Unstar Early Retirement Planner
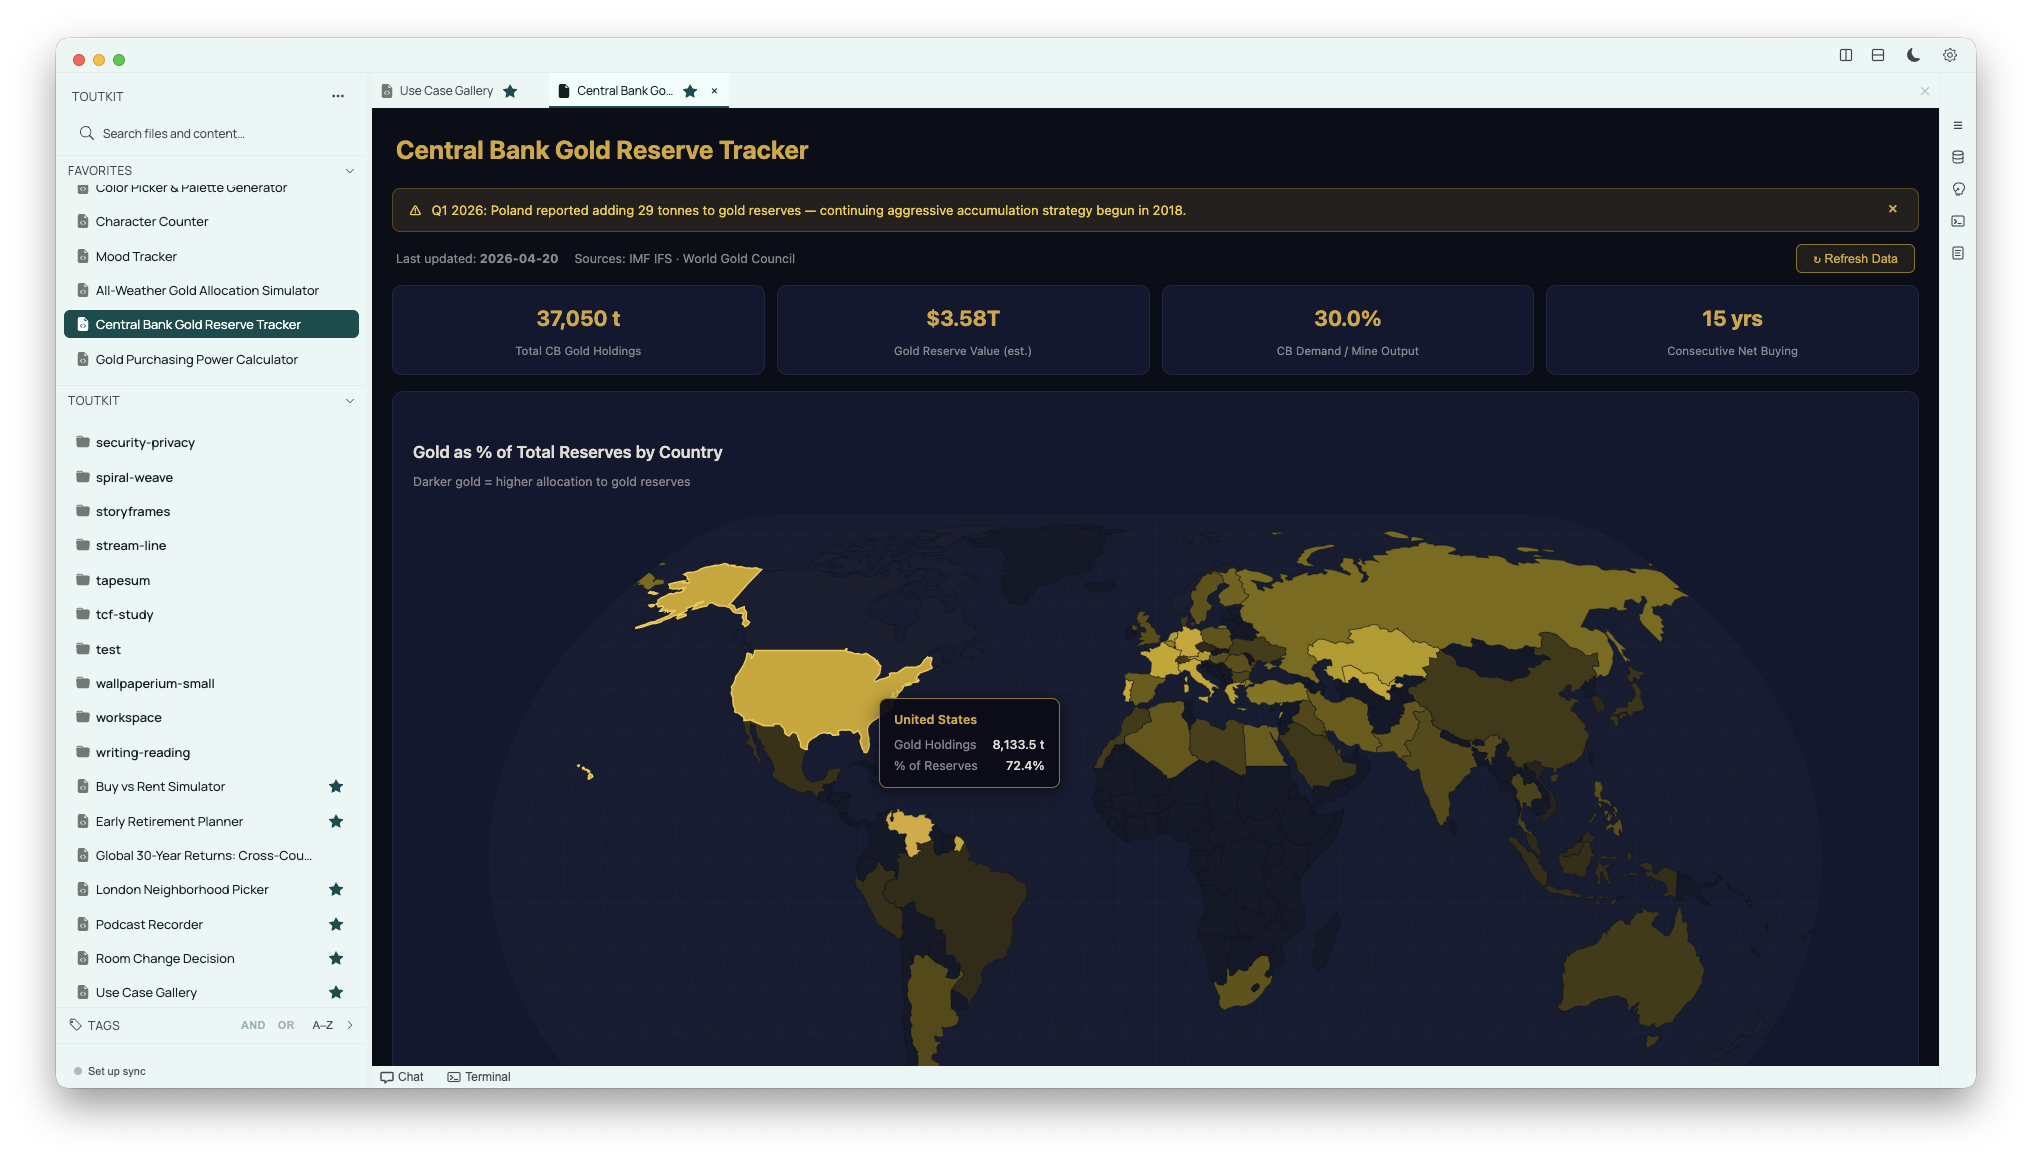 [336, 821]
